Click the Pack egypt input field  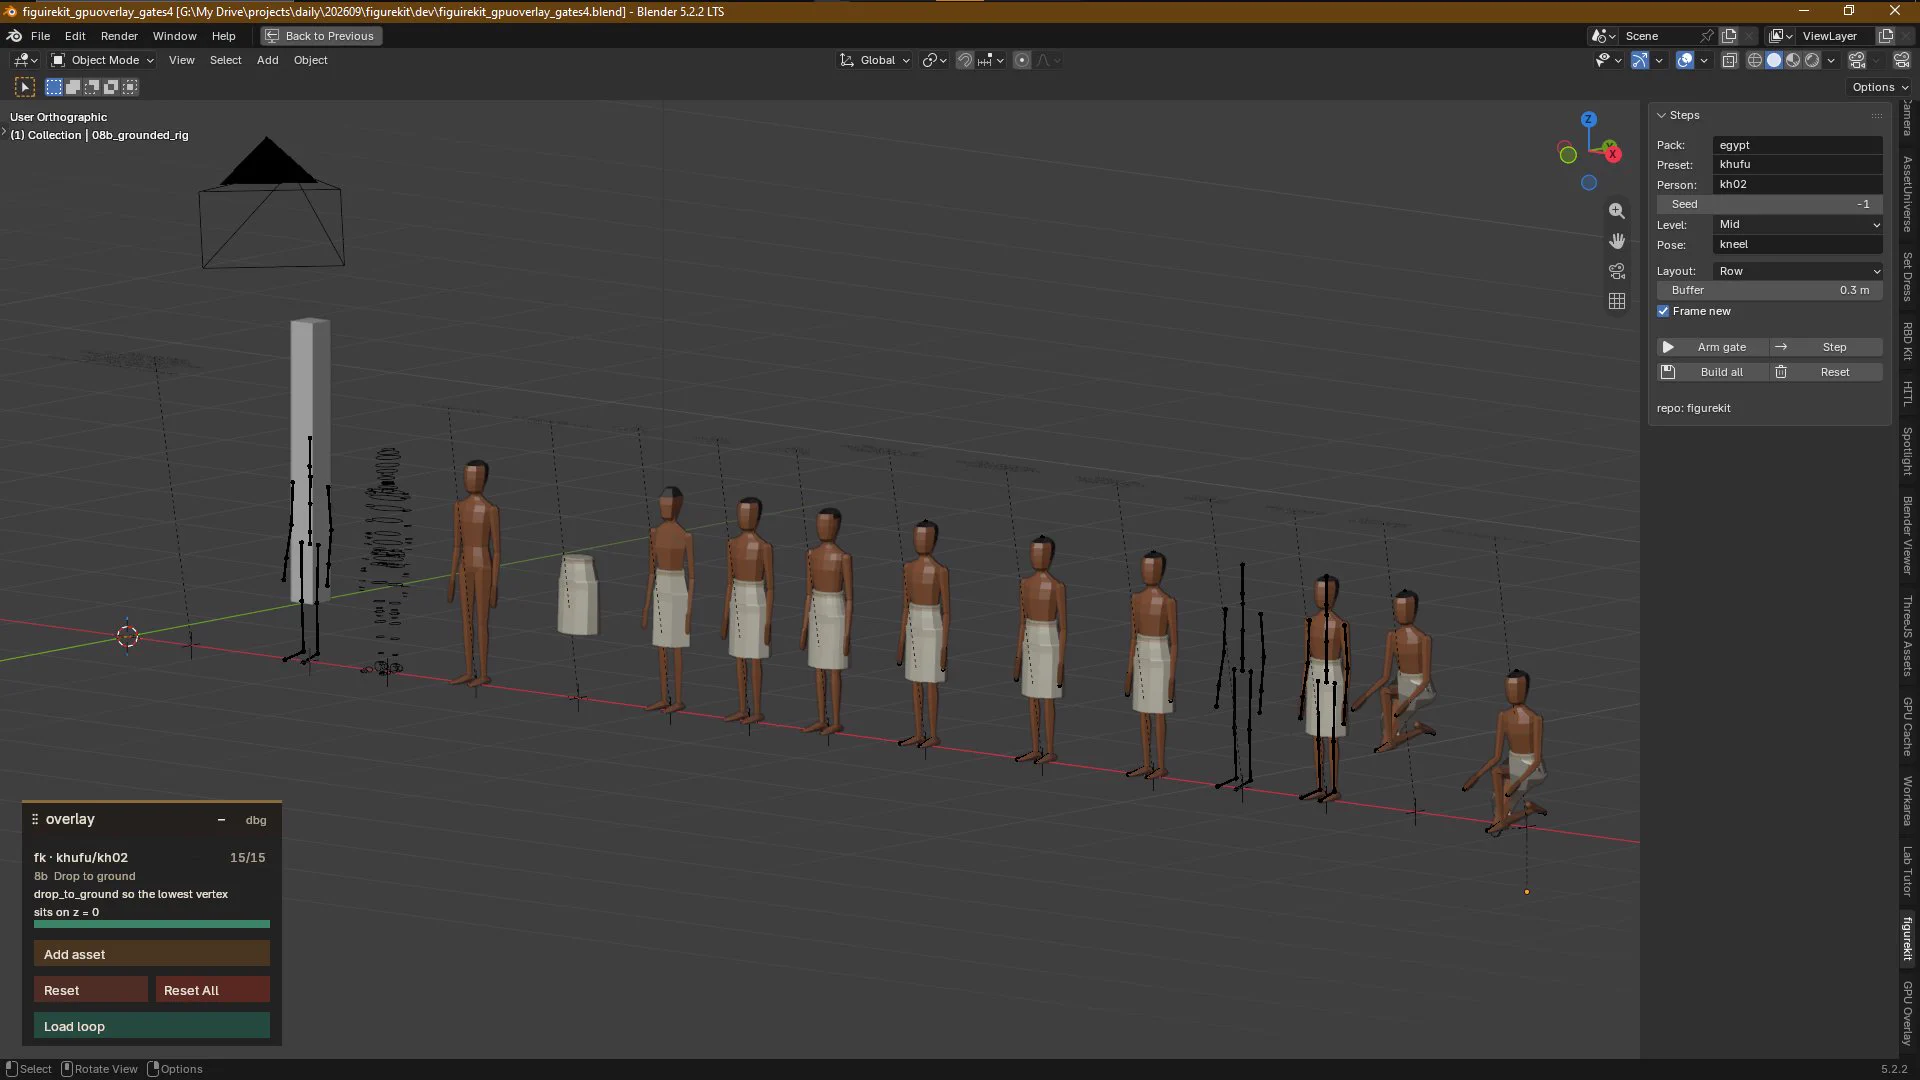1798,145
